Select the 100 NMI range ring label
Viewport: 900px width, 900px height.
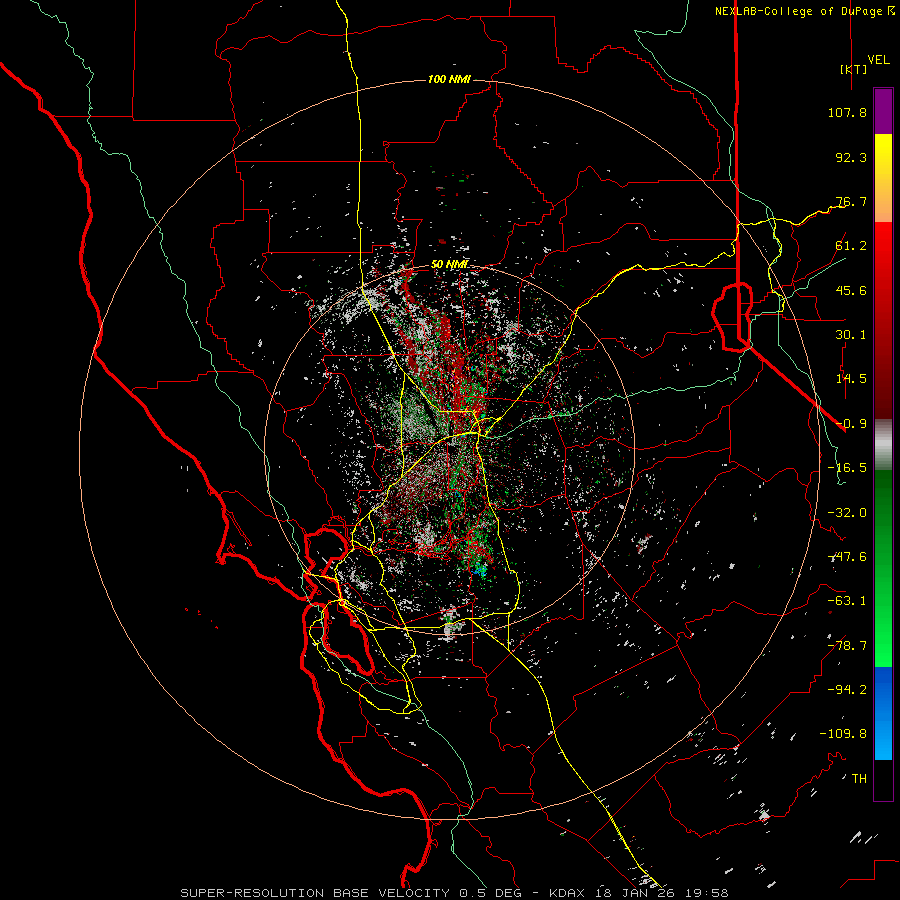click(449, 79)
